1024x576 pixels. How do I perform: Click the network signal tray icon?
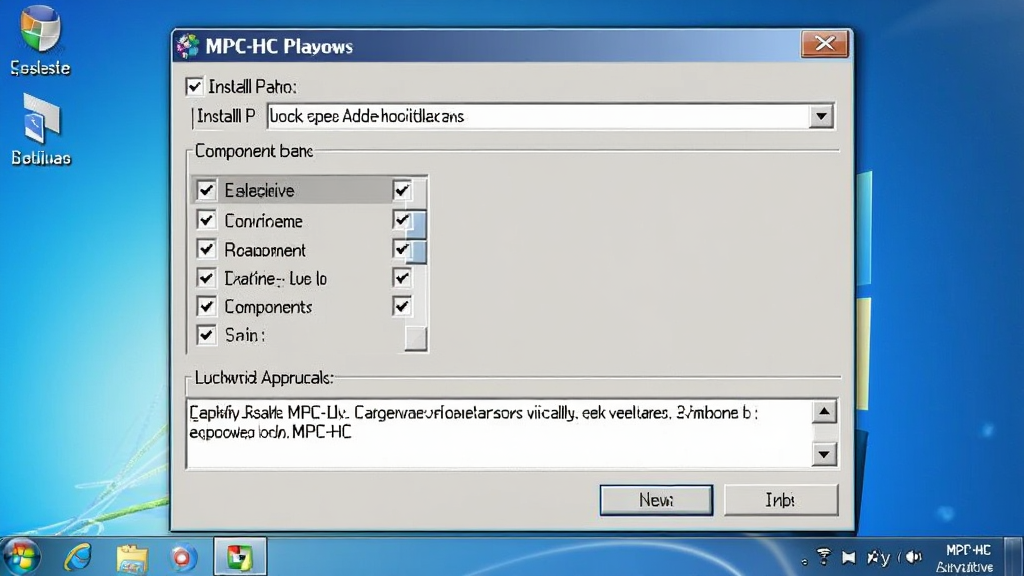click(x=824, y=556)
